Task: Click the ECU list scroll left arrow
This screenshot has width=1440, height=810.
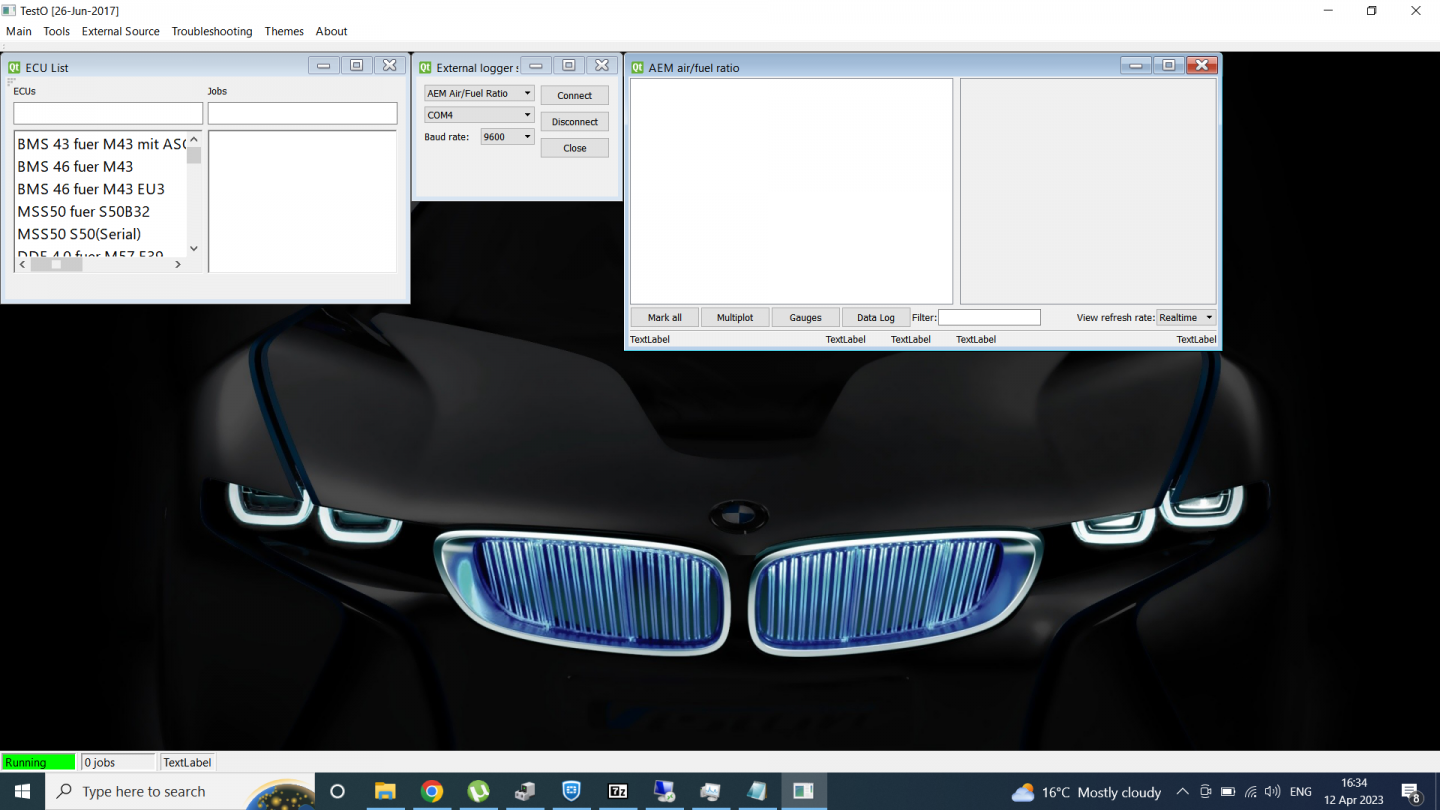Action: coord(22,264)
